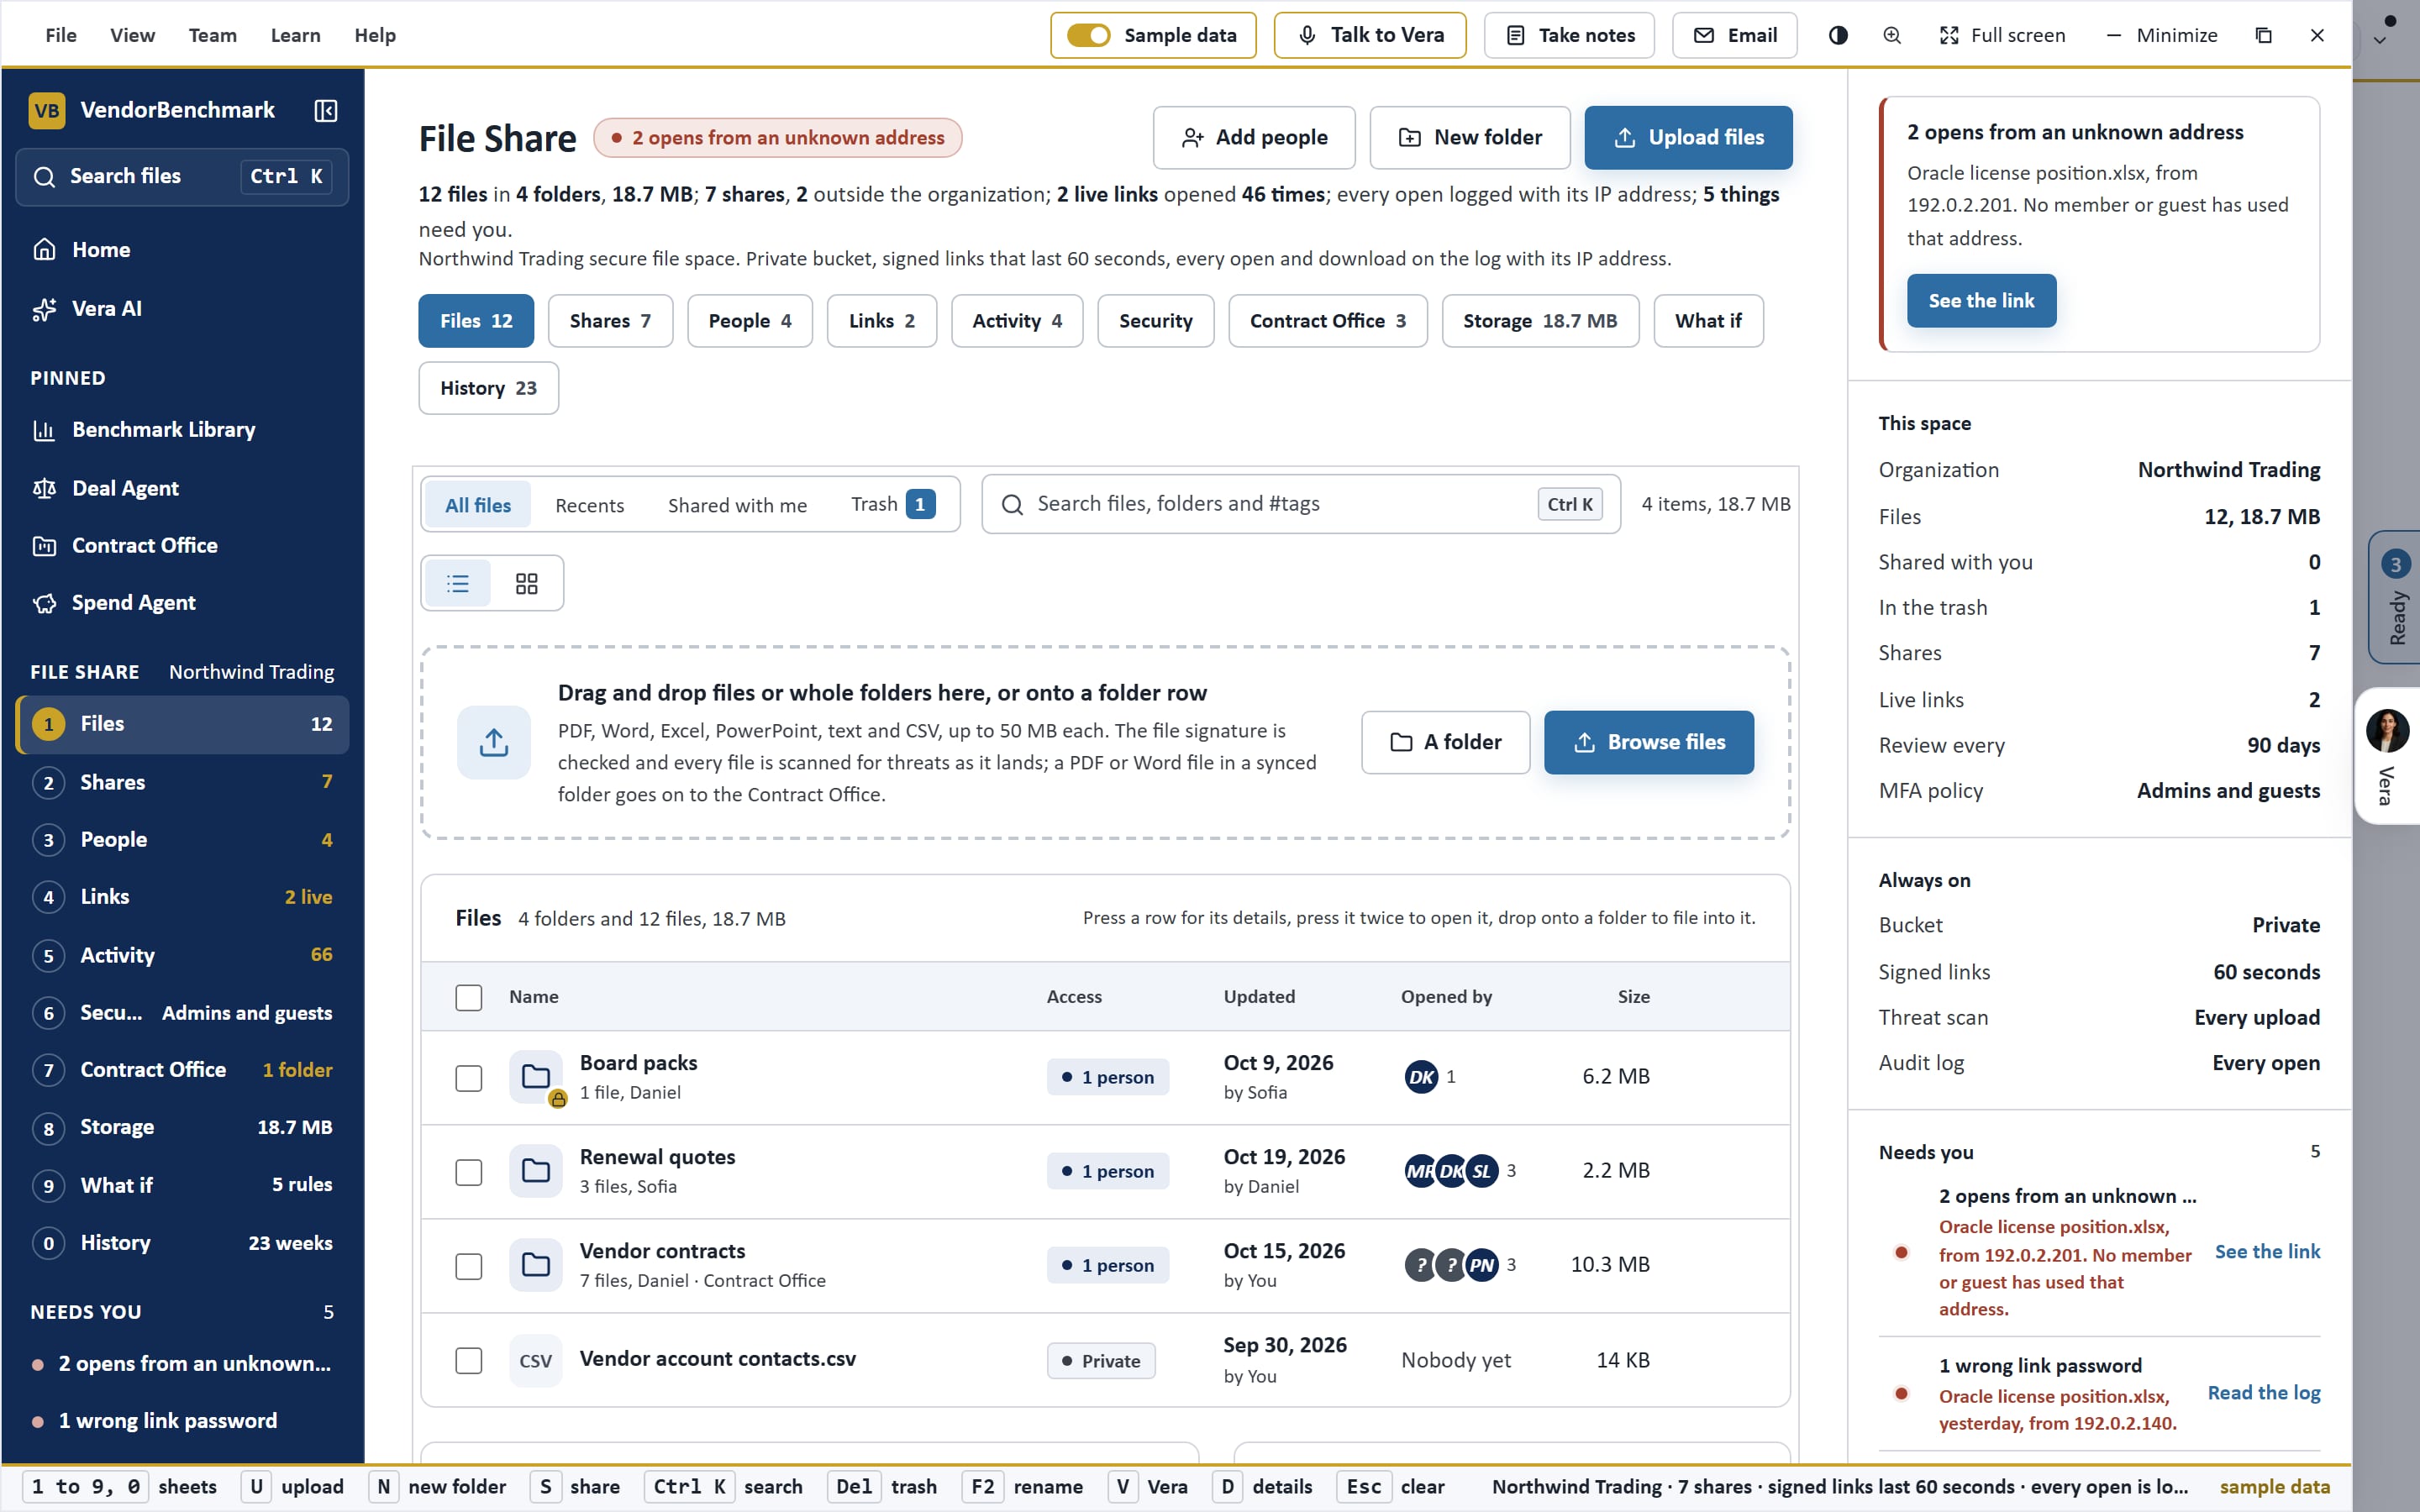2420x1512 pixels.
Task: Collapse the sidebar panel icon
Action: [326, 110]
